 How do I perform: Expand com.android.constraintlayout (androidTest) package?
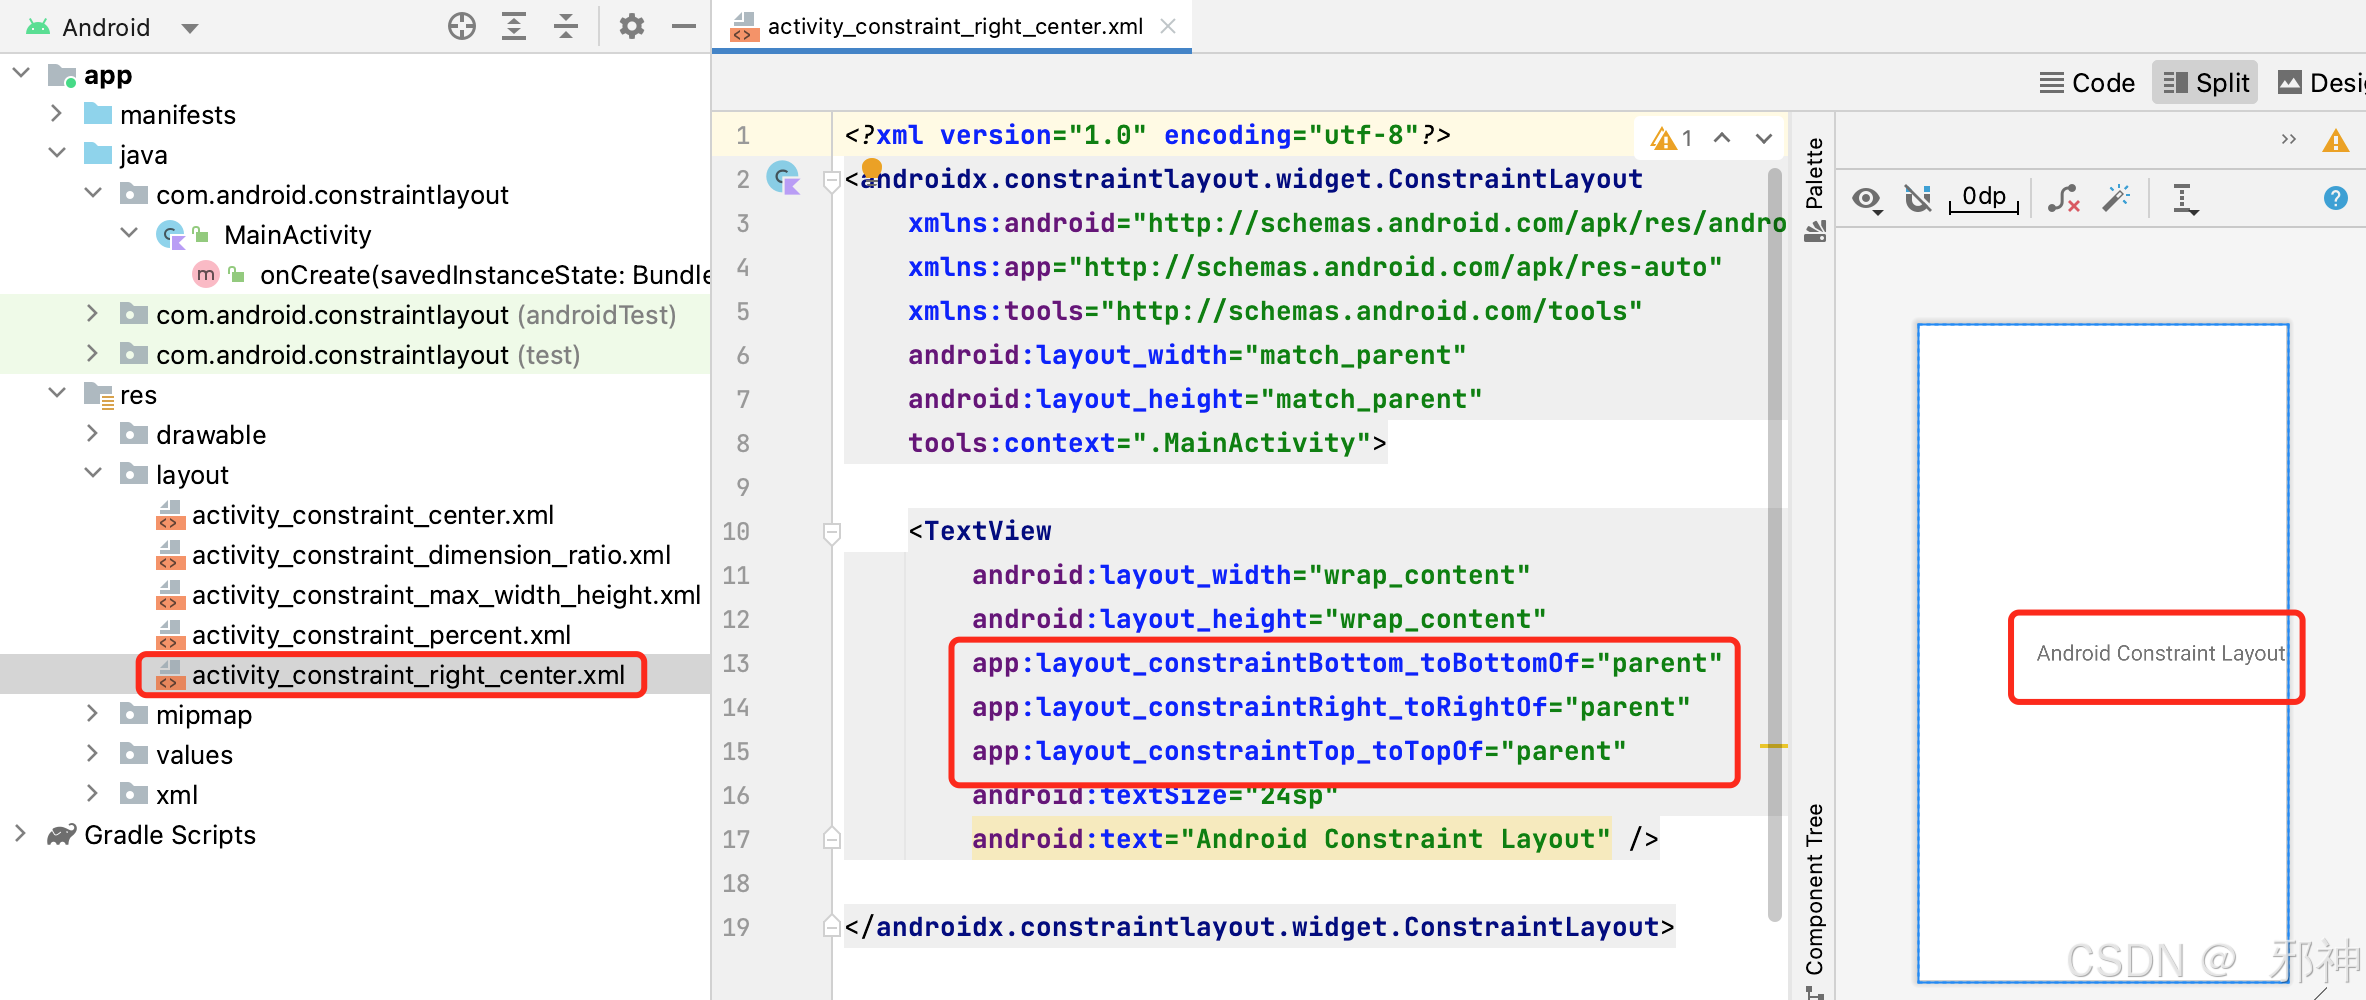[93, 314]
